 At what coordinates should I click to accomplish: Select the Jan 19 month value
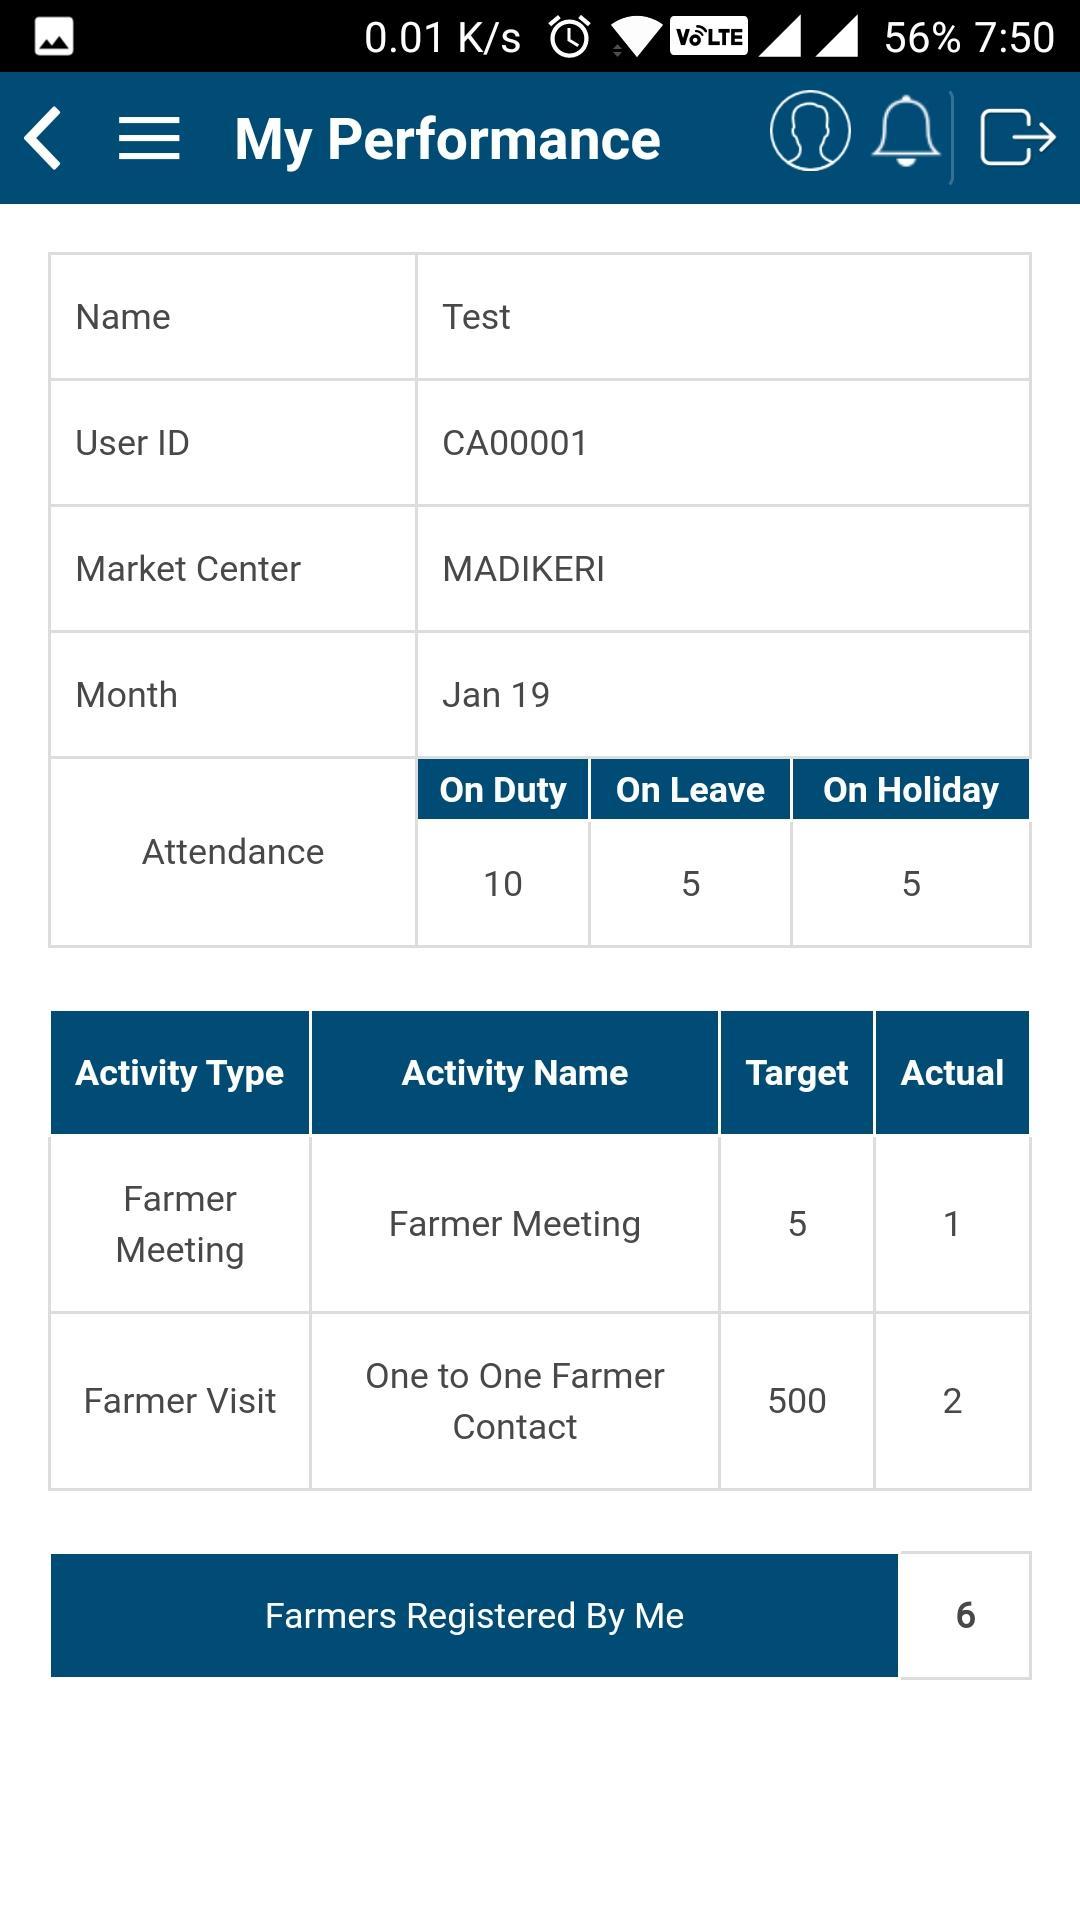pyautogui.click(x=496, y=695)
